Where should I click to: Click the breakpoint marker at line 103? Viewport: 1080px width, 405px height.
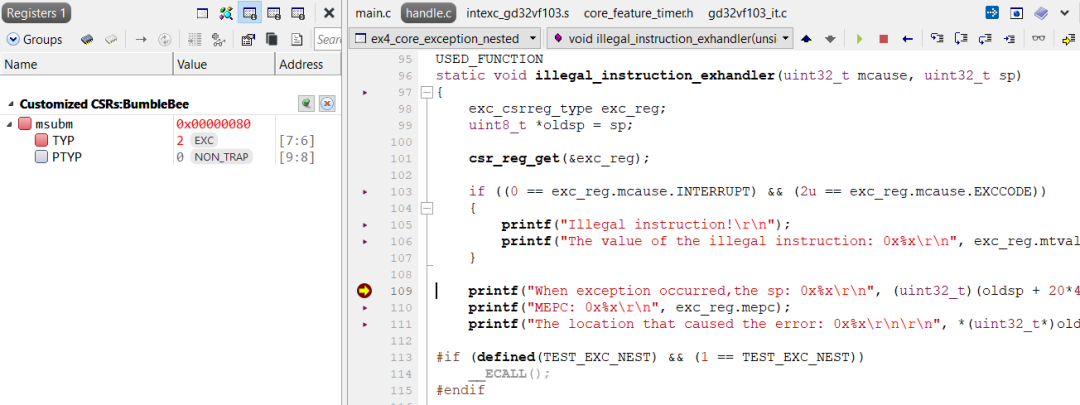click(x=365, y=191)
